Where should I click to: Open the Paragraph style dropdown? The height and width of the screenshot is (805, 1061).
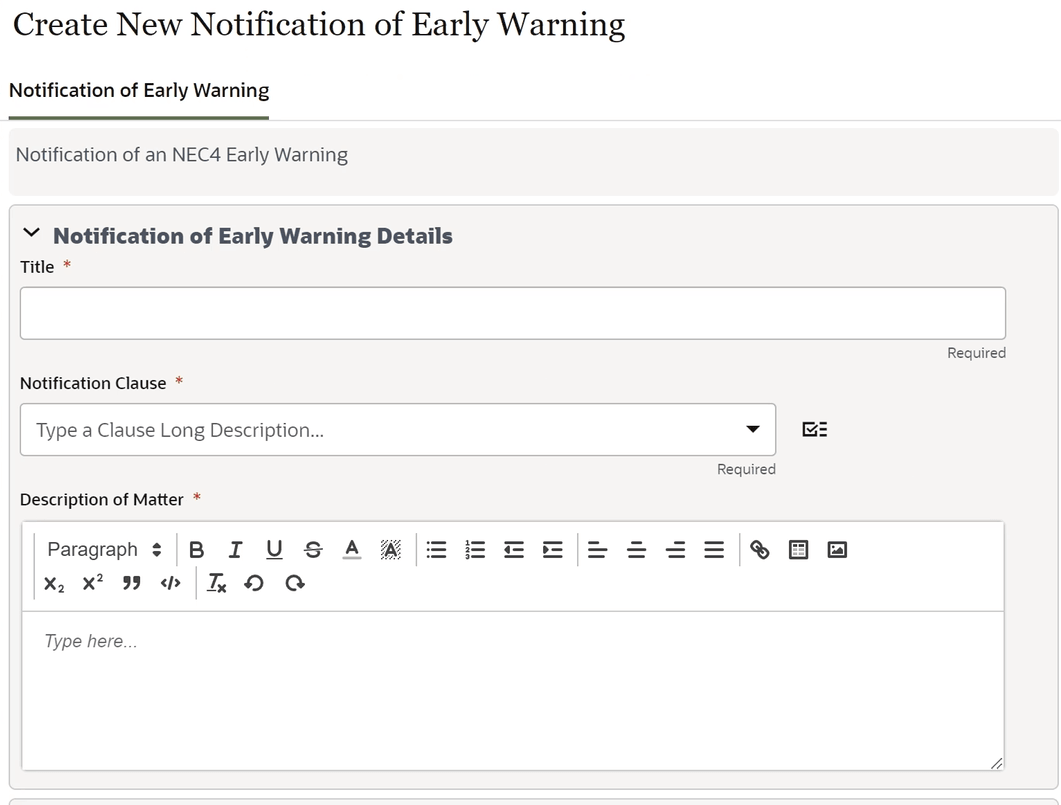click(103, 549)
